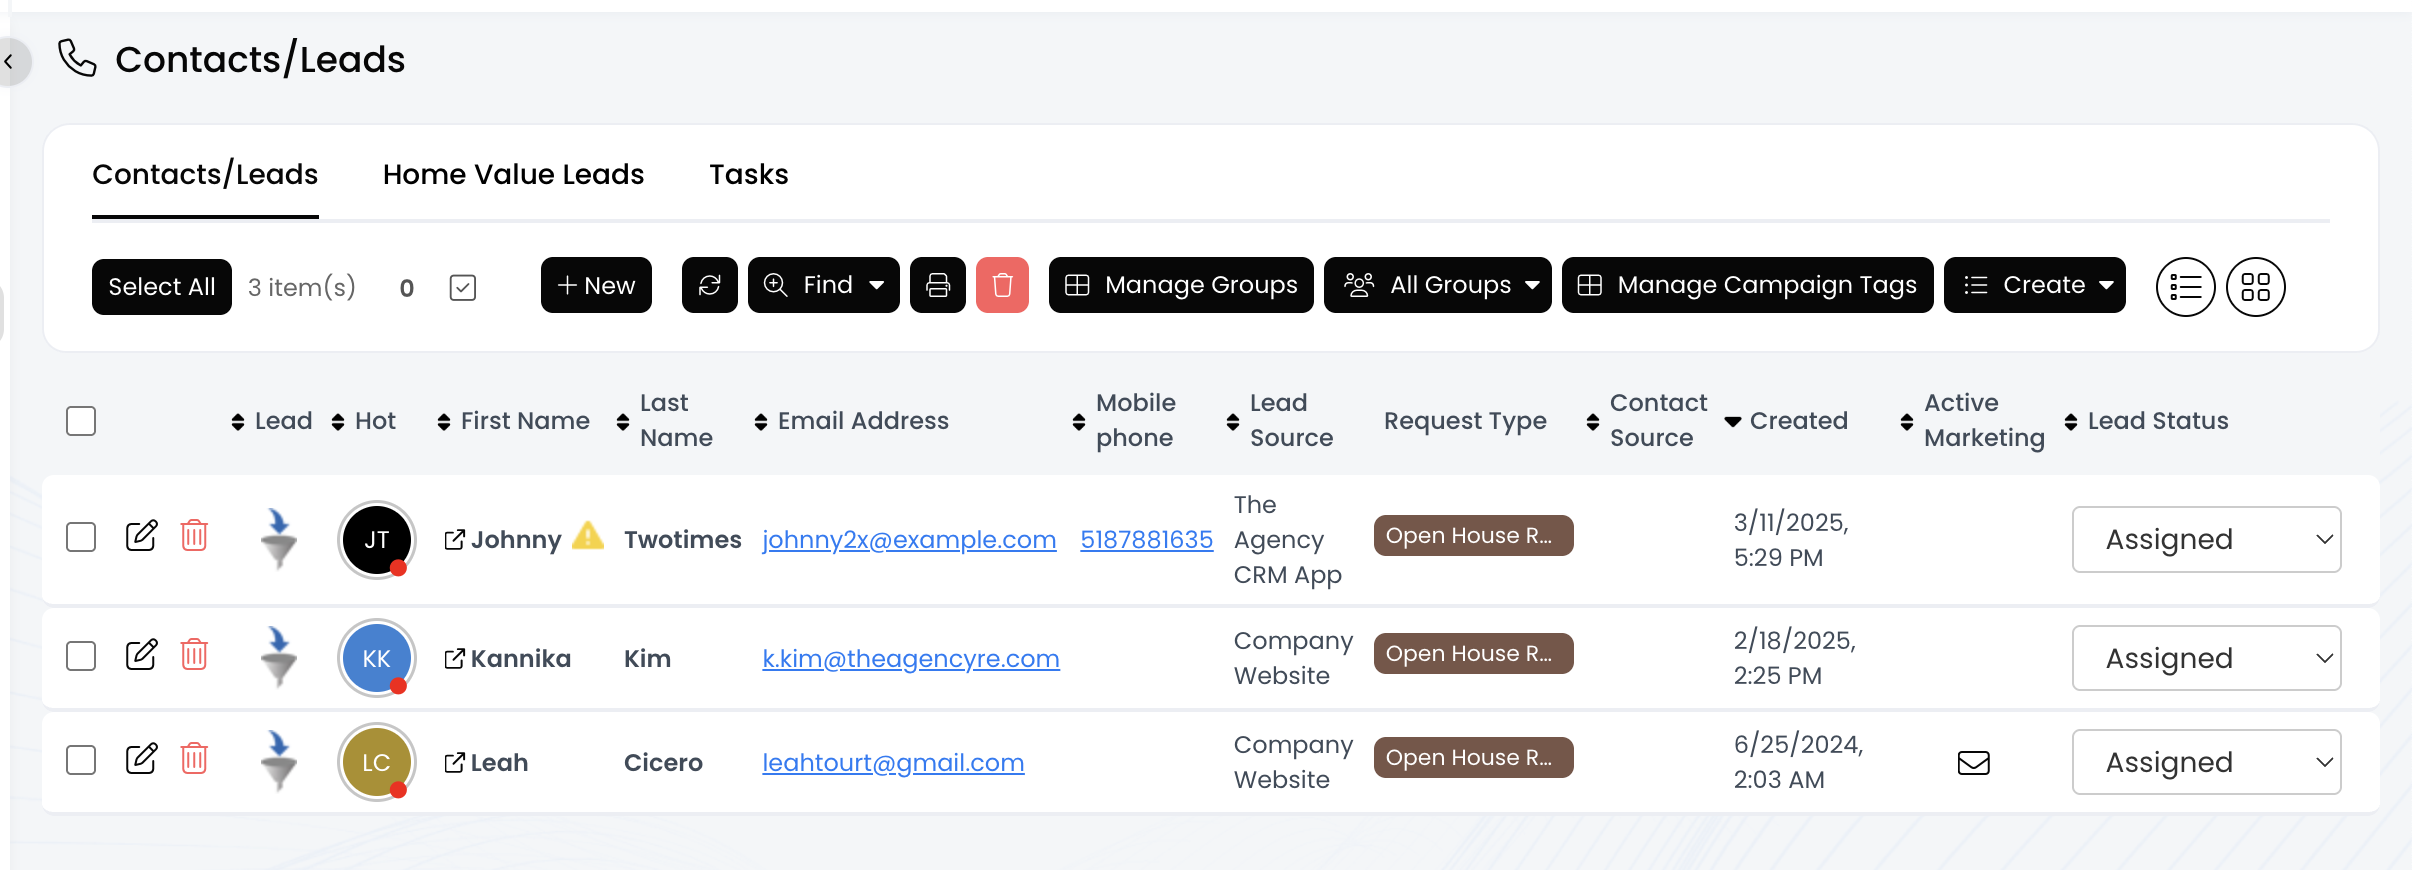The image size is (2412, 870).
Task: Click the KK avatar for Kannika
Action: pyautogui.click(x=376, y=658)
